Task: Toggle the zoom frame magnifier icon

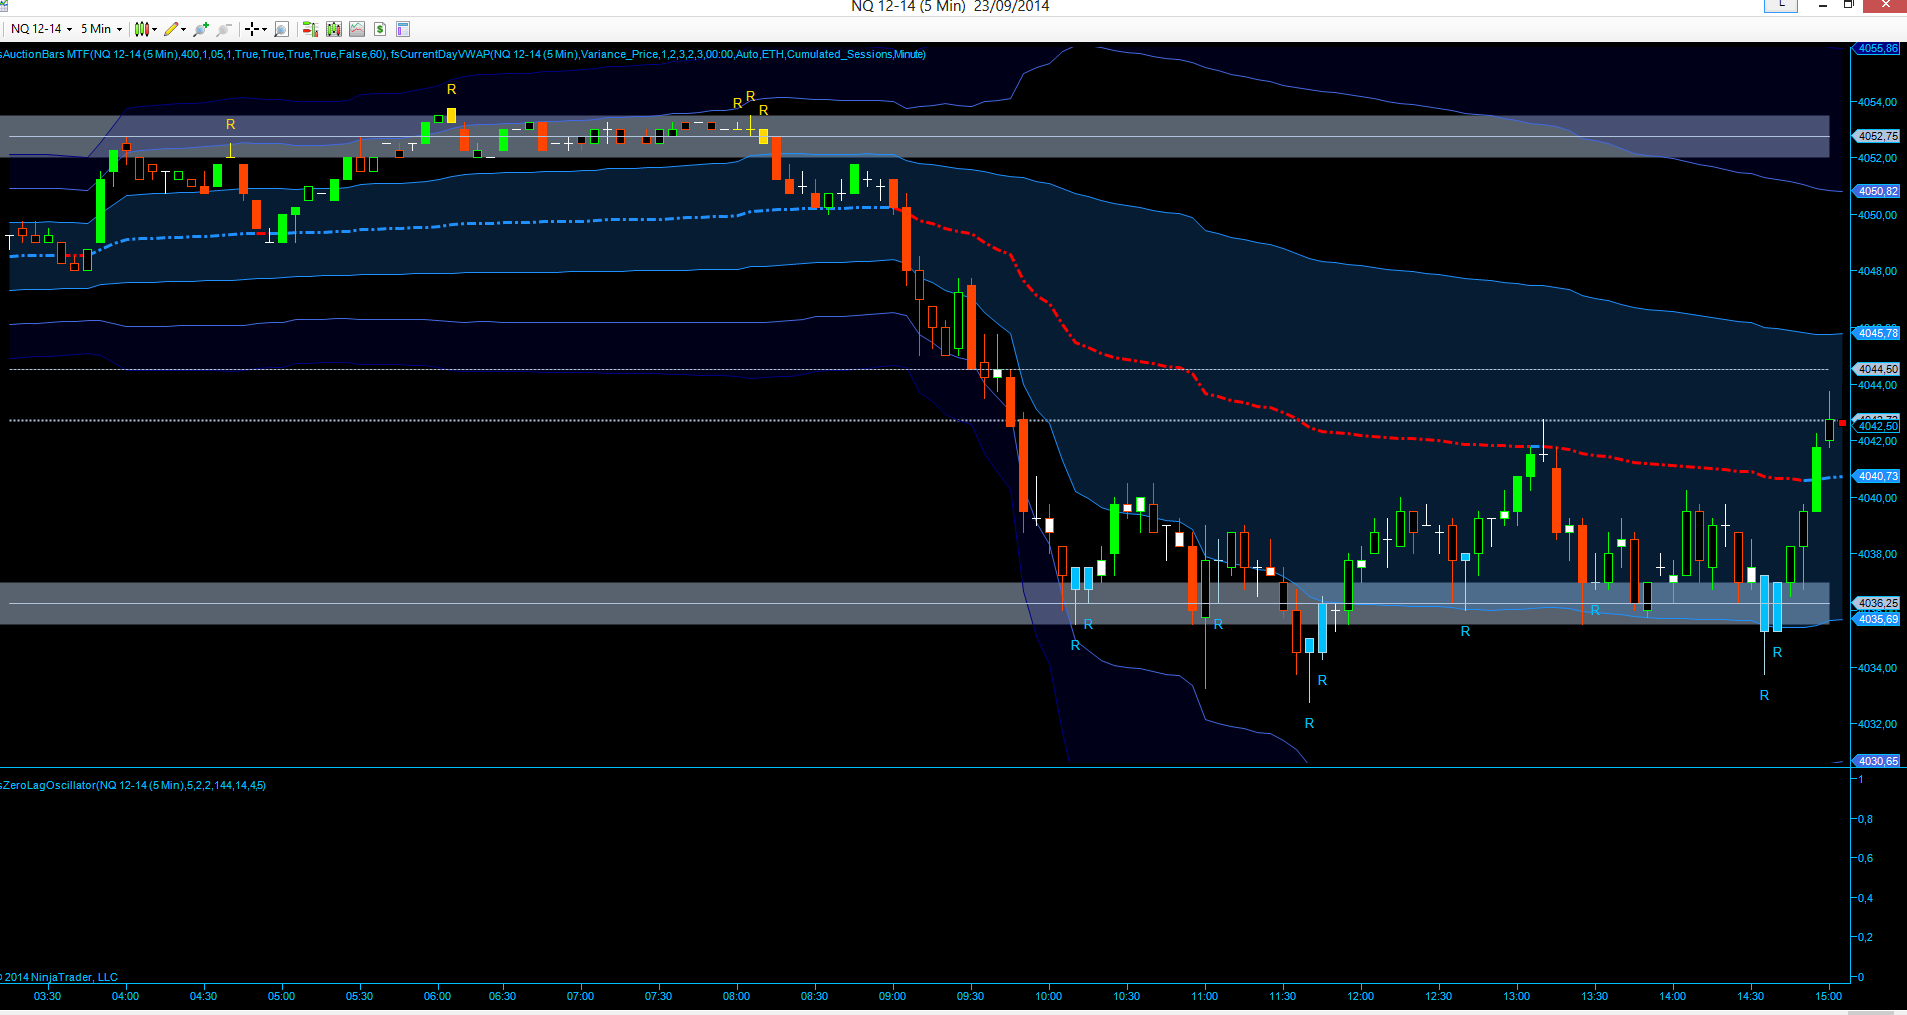Action: click(282, 29)
